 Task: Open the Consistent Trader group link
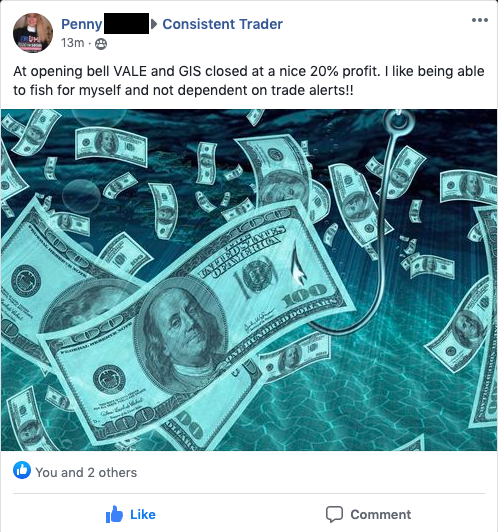[223, 24]
